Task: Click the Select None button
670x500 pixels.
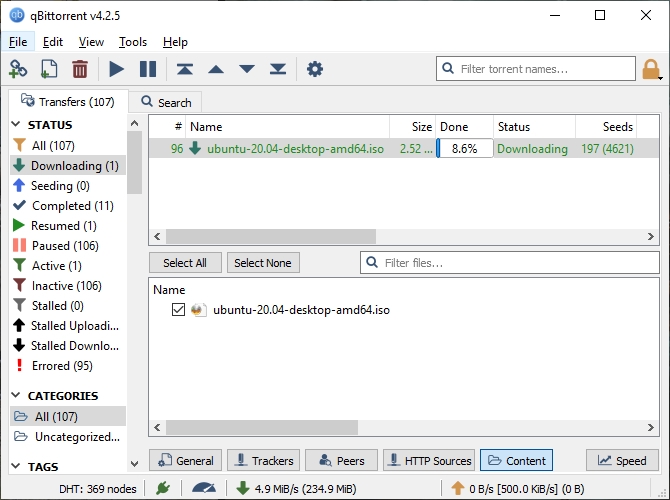Action: (x=263, y=263)
